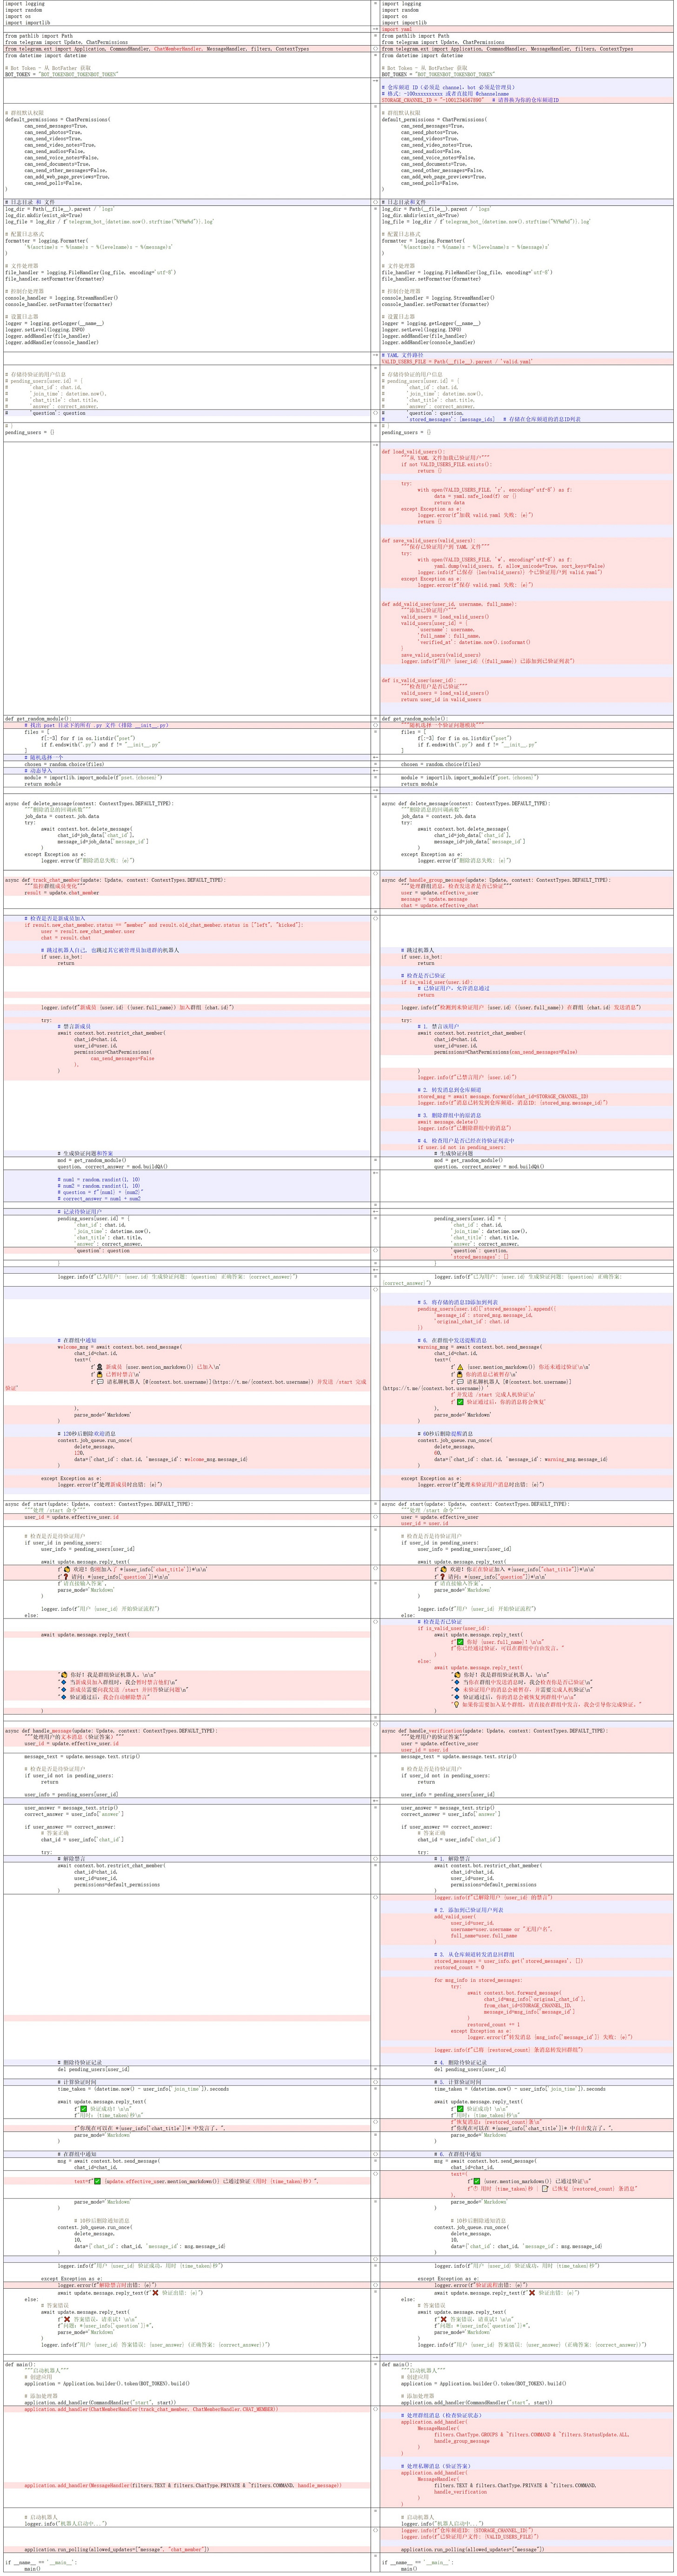This screenshot has width=677, height=2576.
Task: Click 'restored_count = 0' in right pane
Action: [459, 1967]
